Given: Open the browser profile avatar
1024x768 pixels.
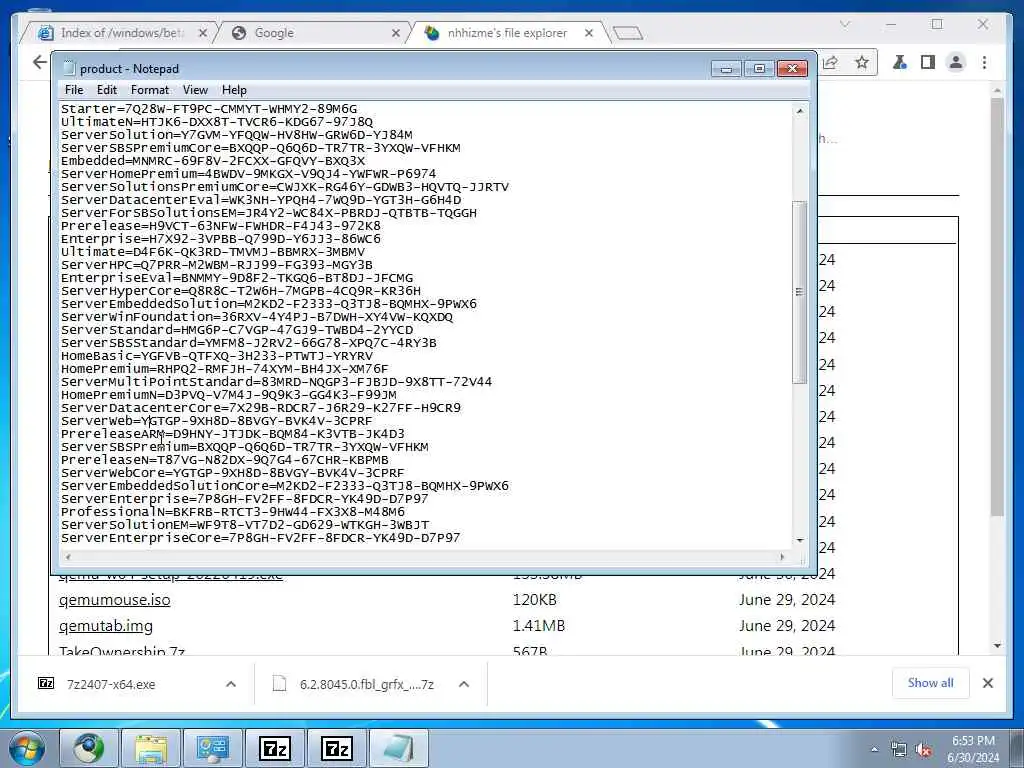Looking at the screenshot, I should pos(955,62).
